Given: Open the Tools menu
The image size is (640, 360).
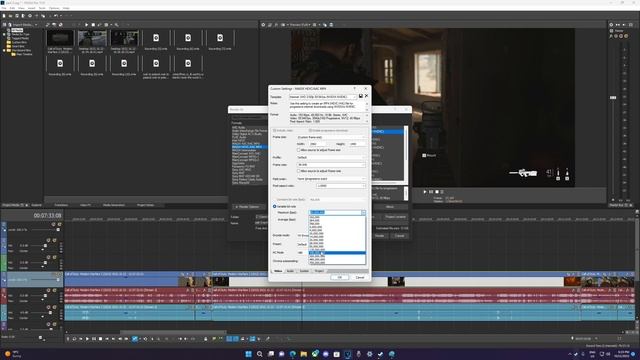Looking at the screenshot, I should click(x=42, y=8).
